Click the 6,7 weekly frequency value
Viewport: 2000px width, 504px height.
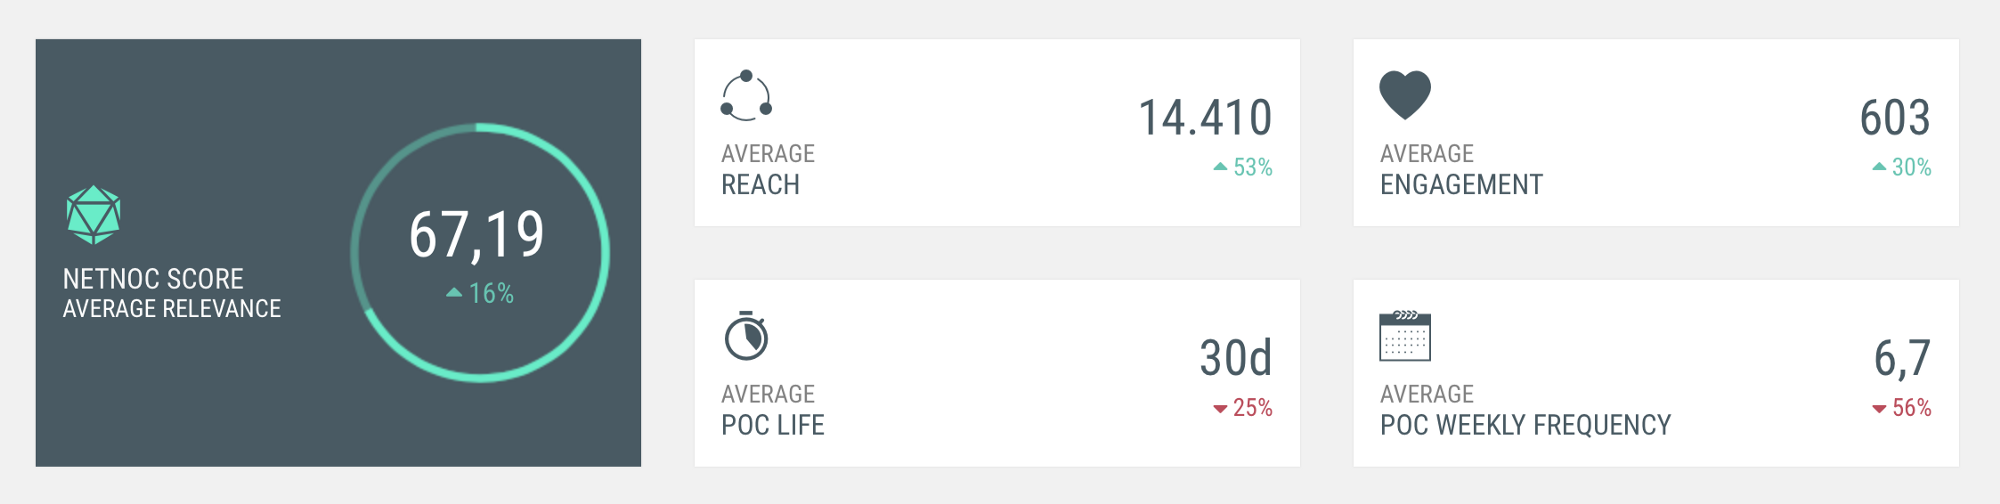coord(1902,358)
